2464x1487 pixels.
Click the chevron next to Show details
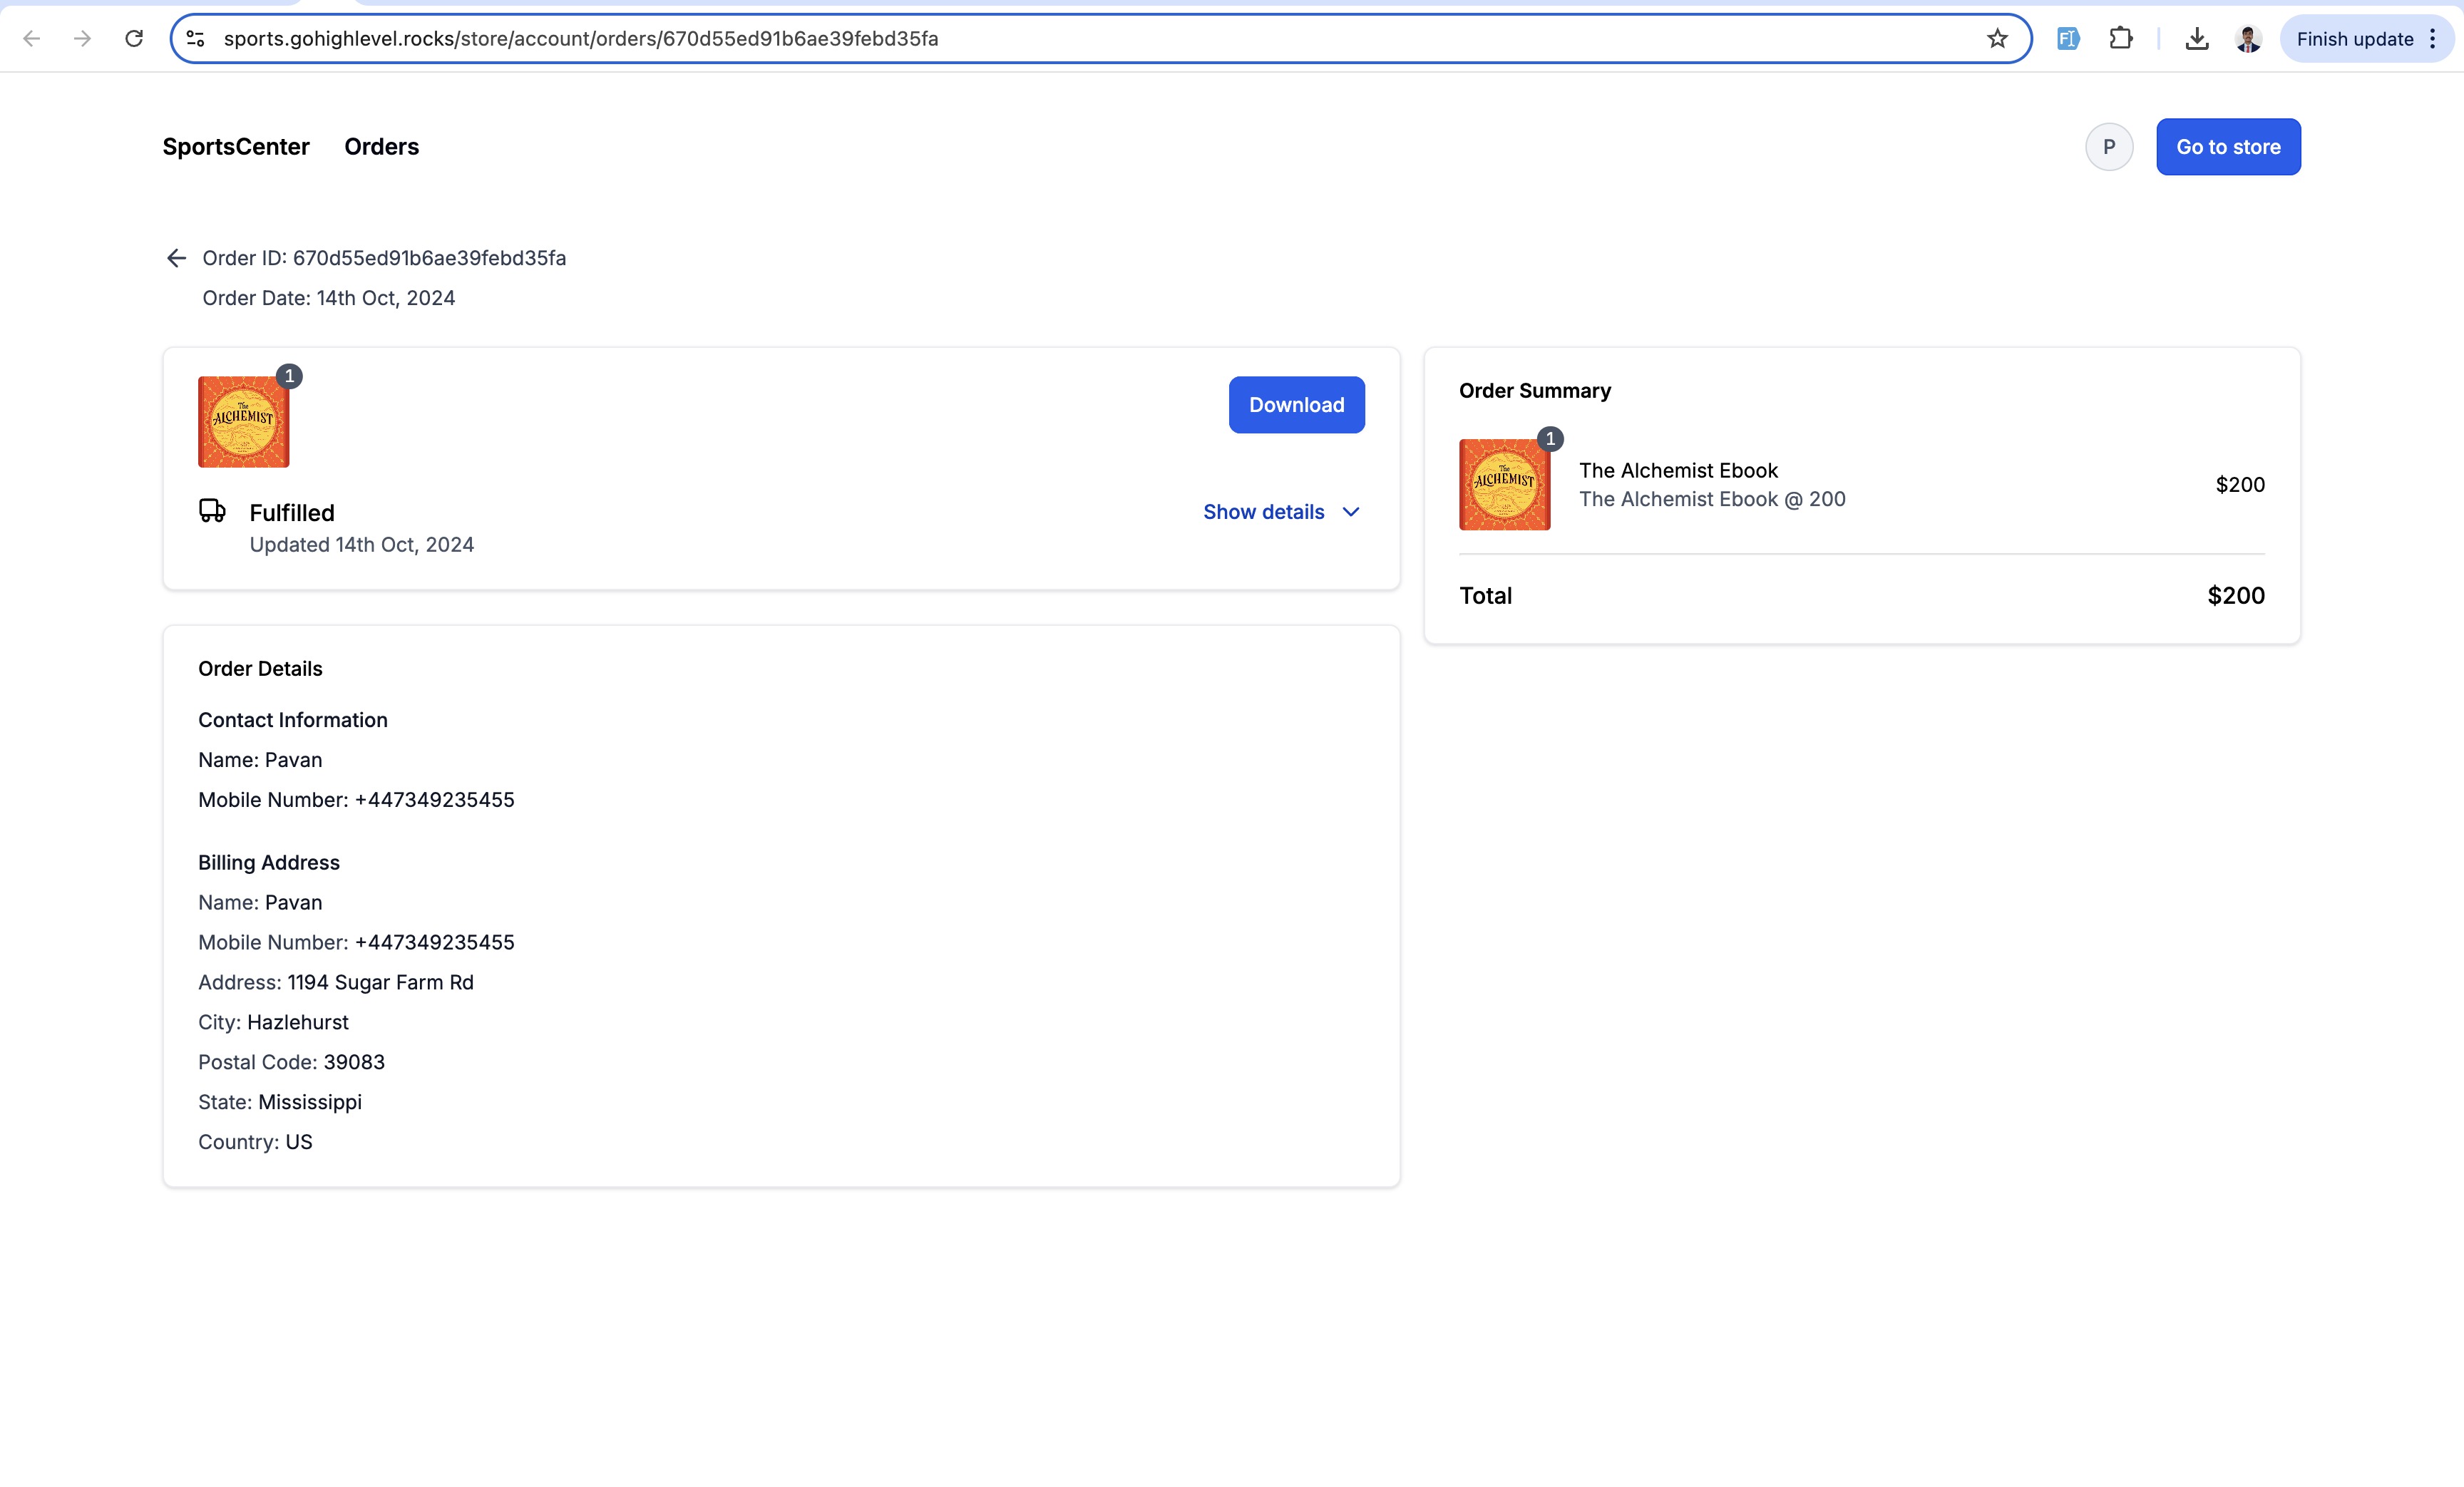[1351, 512]
